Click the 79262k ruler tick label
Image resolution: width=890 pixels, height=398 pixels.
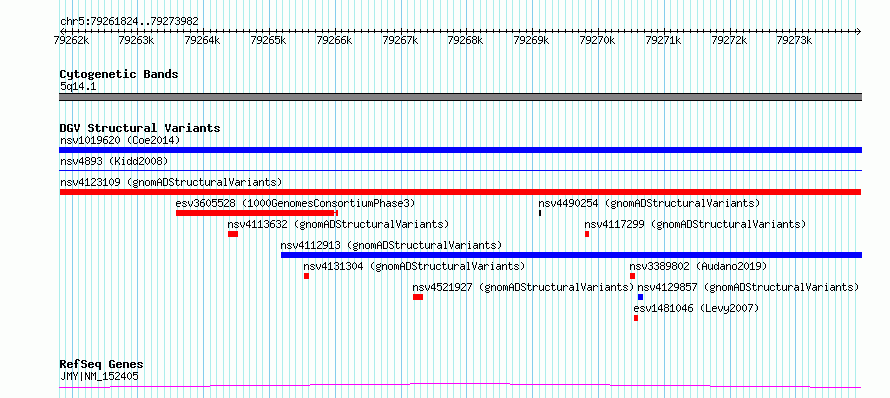[x=72, y=40]
